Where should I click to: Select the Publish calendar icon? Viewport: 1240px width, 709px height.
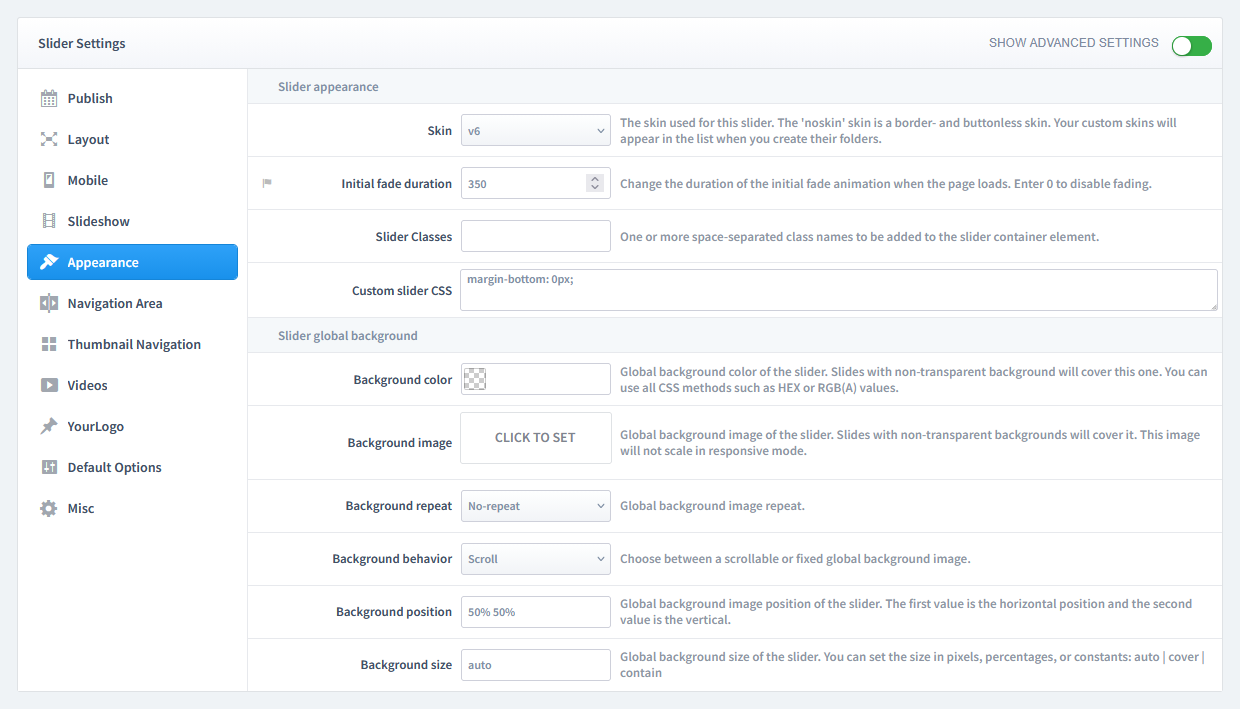(48, 98)
